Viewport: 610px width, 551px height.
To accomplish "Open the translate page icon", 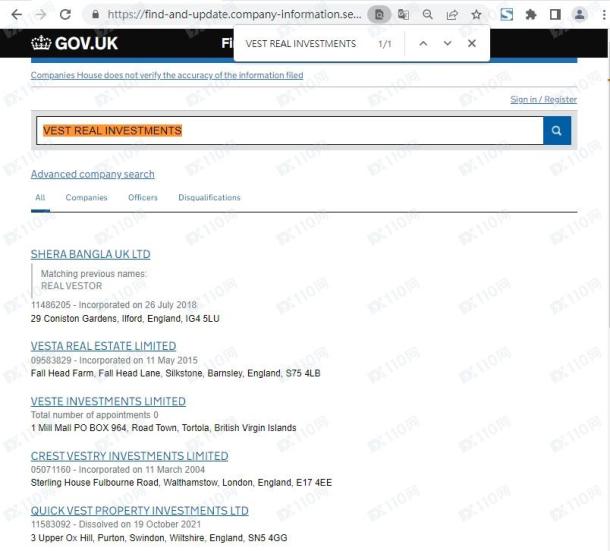I will point(403,15).
